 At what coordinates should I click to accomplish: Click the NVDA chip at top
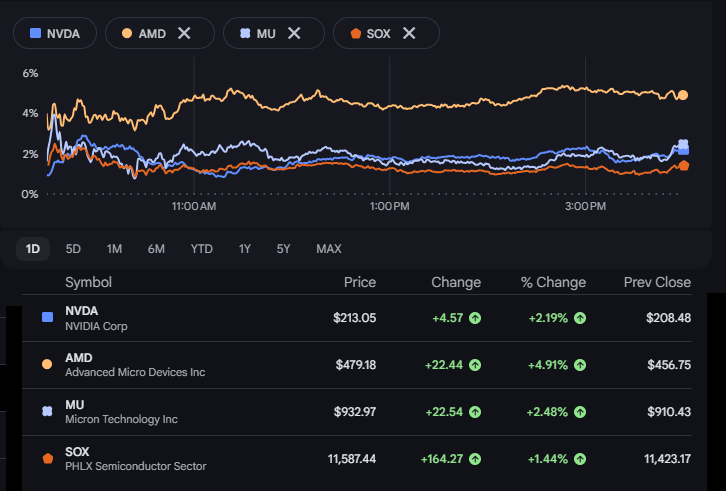click(55, 33)
